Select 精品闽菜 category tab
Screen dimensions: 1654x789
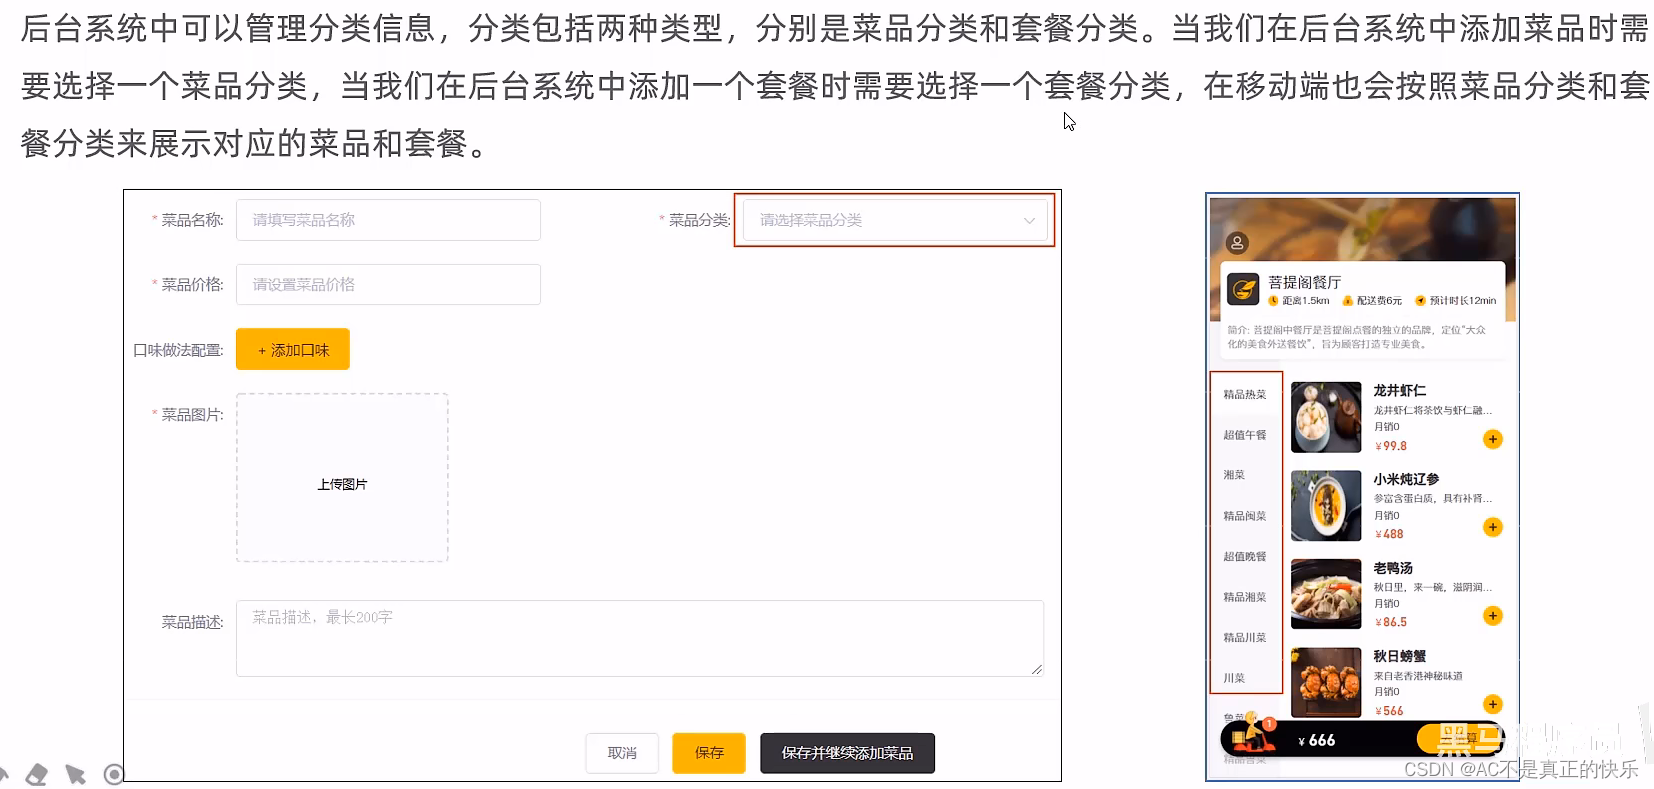click(1245, 516)
